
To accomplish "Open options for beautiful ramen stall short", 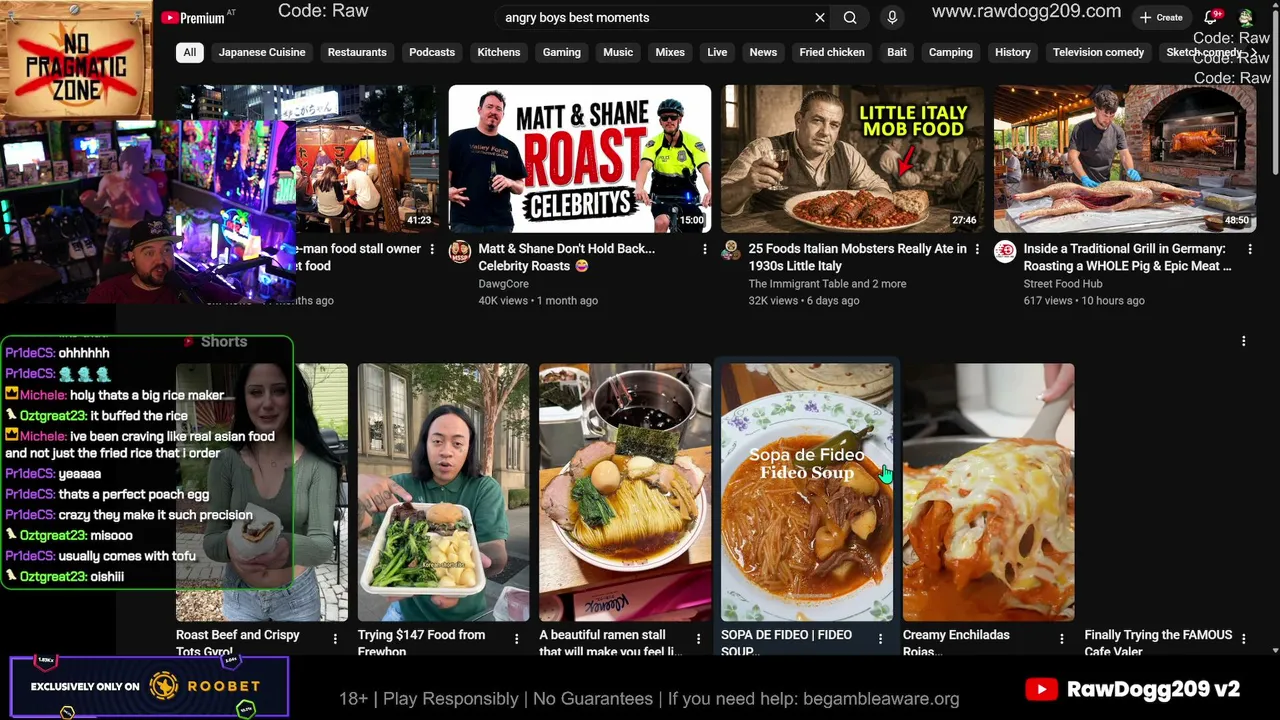I will (x=698, y=639).
